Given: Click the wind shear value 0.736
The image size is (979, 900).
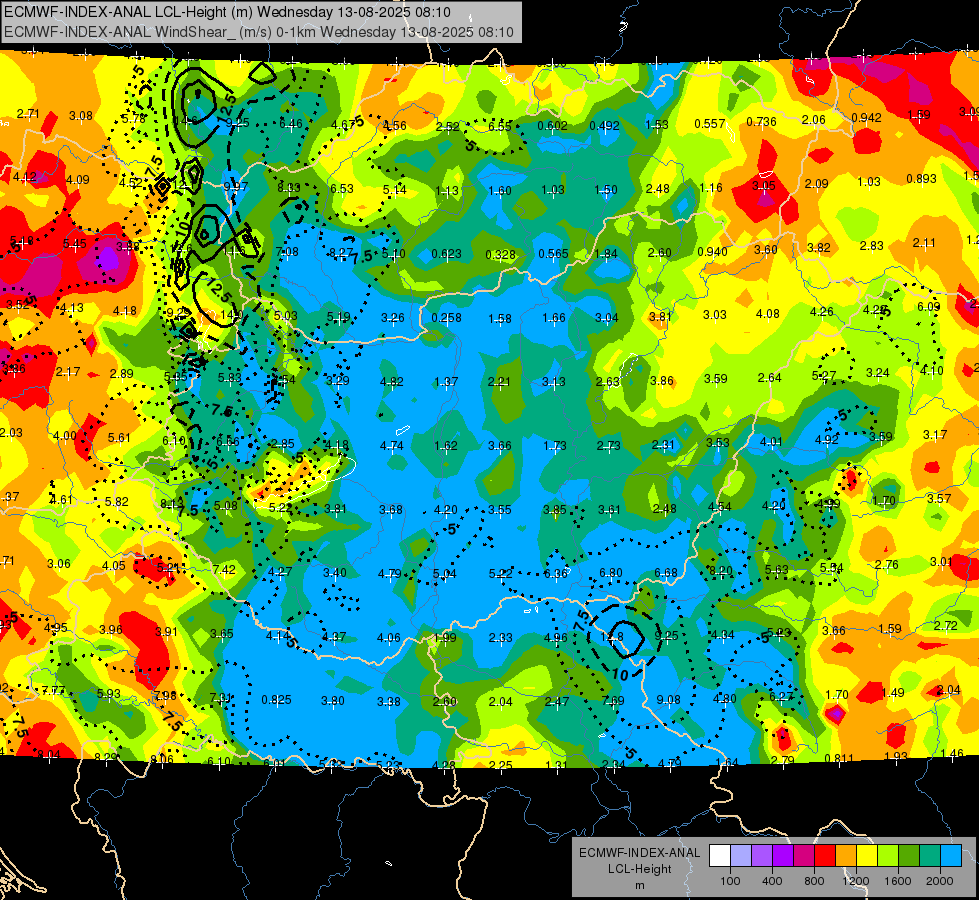Looking at the screenshot, I should pos(761,121).
